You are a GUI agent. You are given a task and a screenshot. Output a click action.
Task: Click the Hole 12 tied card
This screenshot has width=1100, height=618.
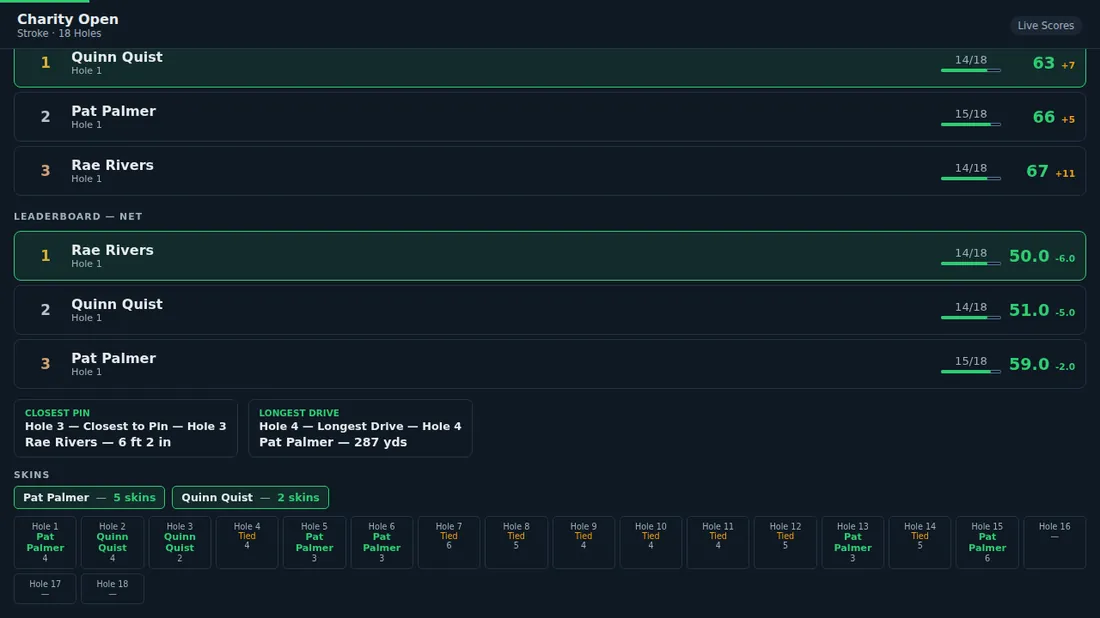pyautogui.click(x=786, y=542)
